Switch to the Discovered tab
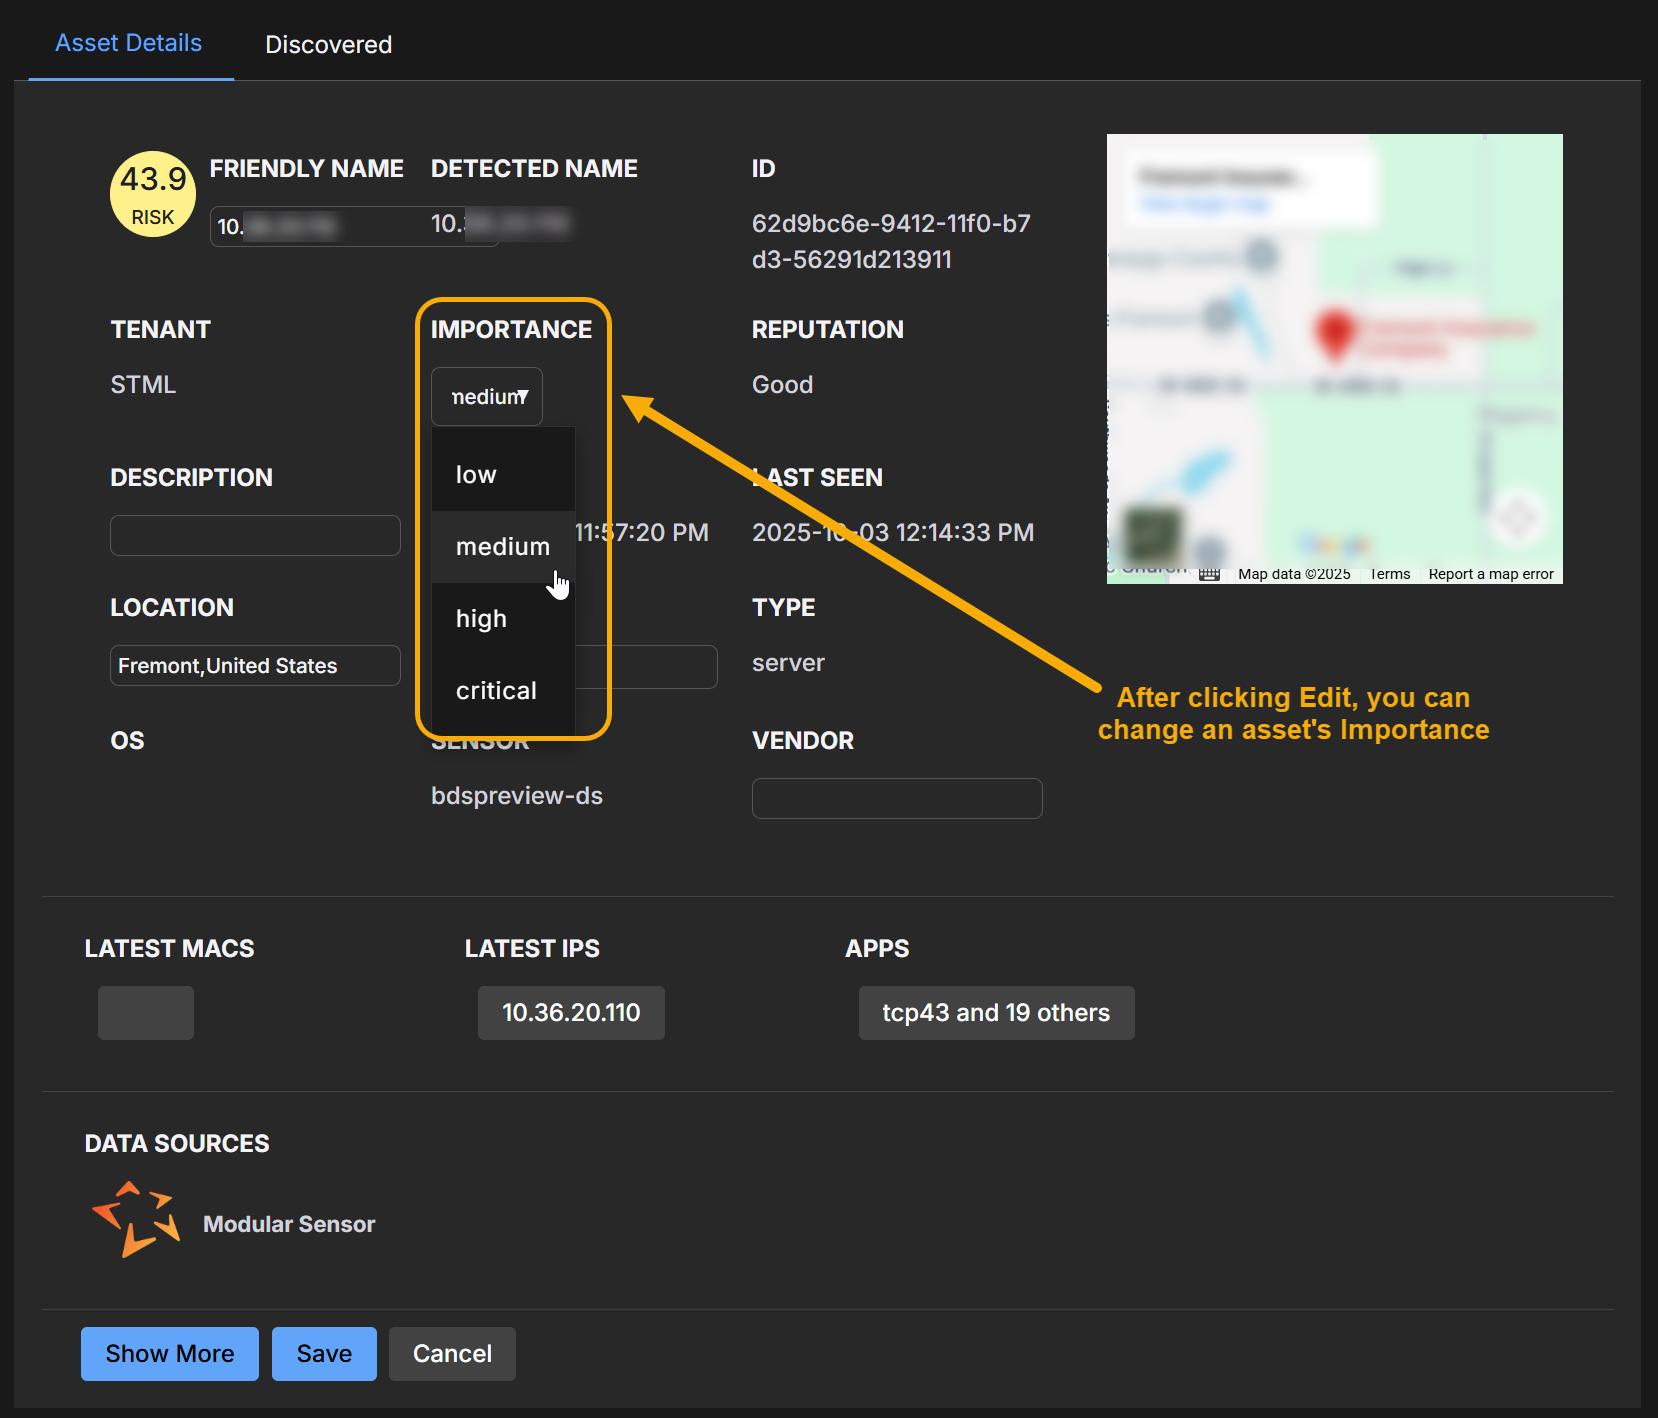 click(x=328, y=45)
